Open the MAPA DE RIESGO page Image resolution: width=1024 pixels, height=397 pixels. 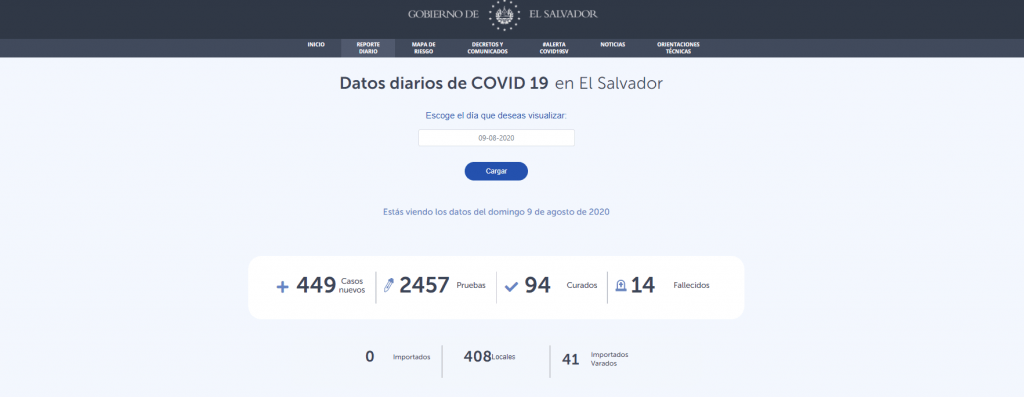(x=423, y=48)
